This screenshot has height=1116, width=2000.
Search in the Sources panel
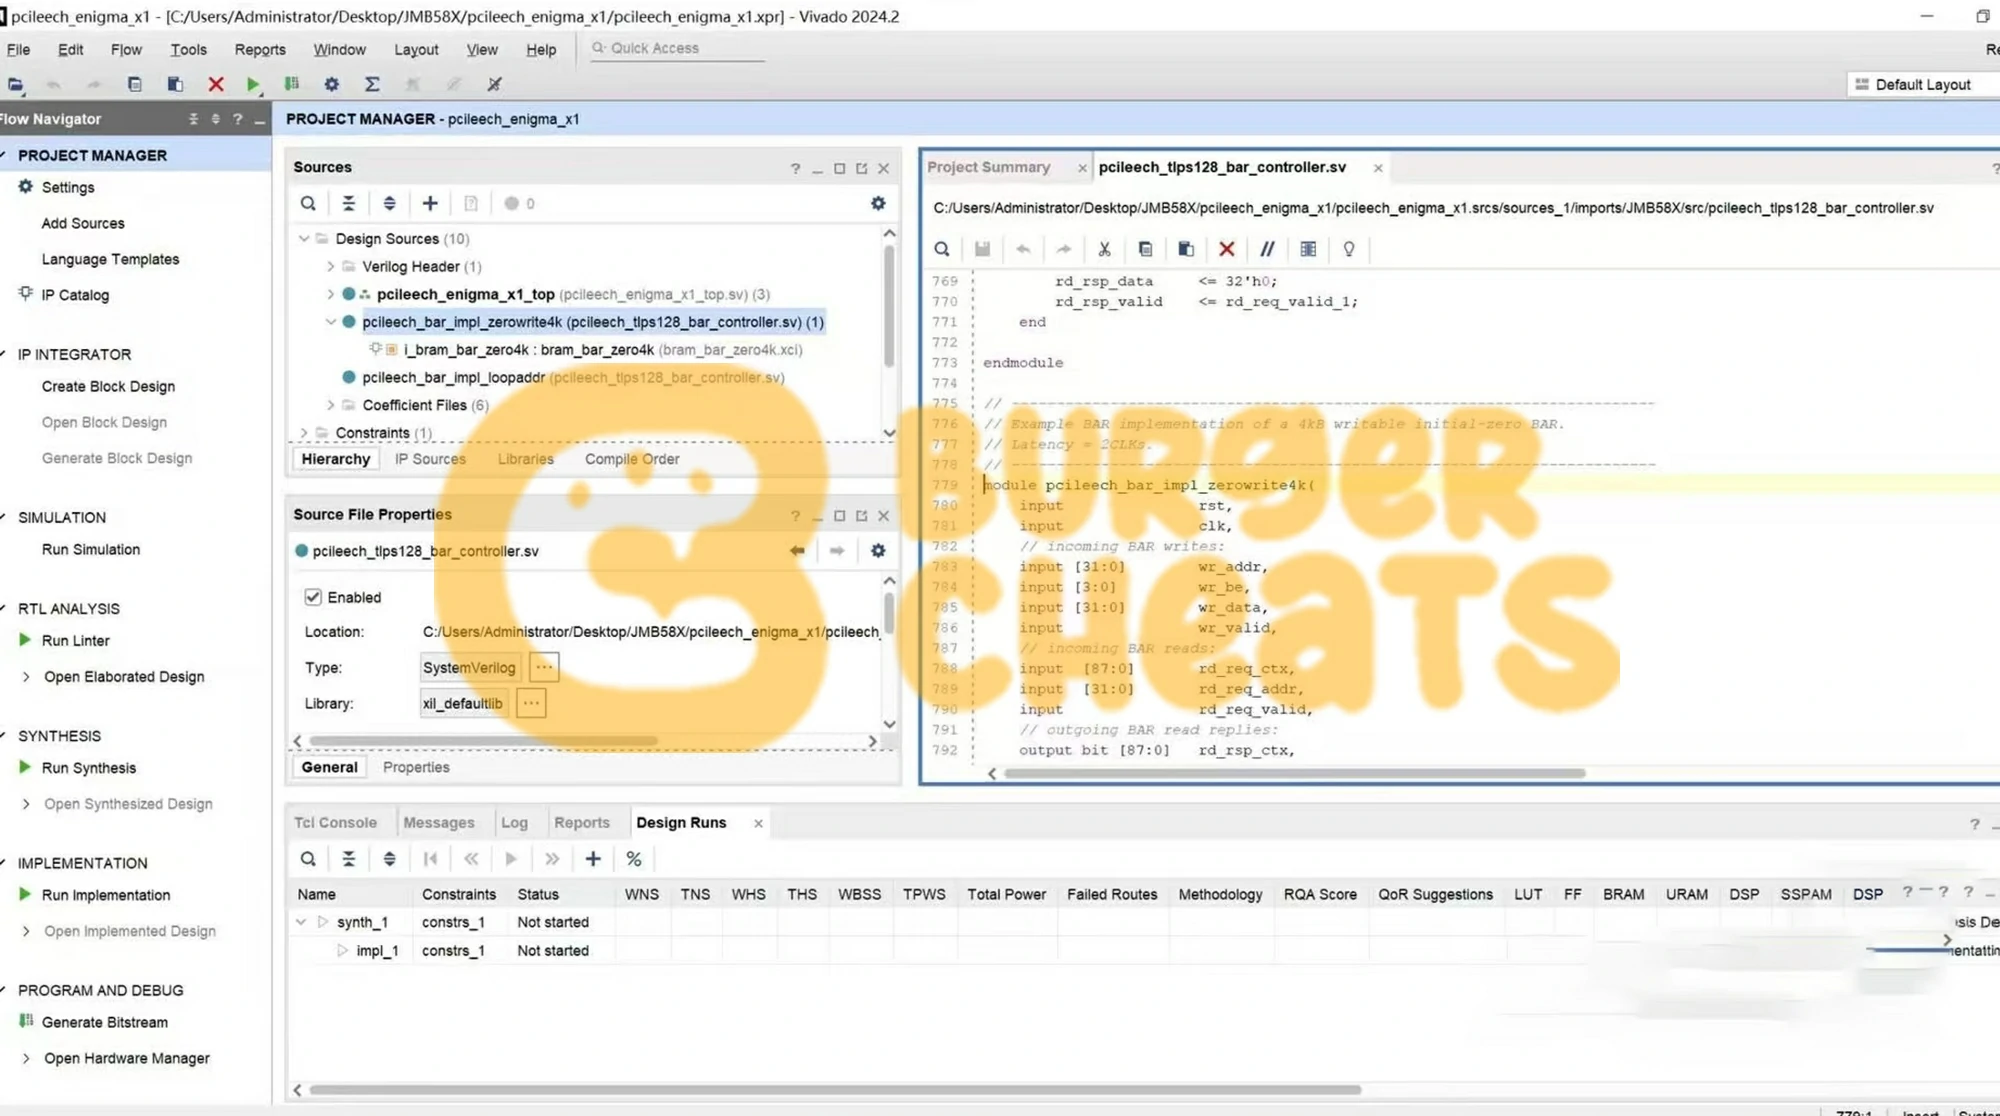(x=308, y=204)
